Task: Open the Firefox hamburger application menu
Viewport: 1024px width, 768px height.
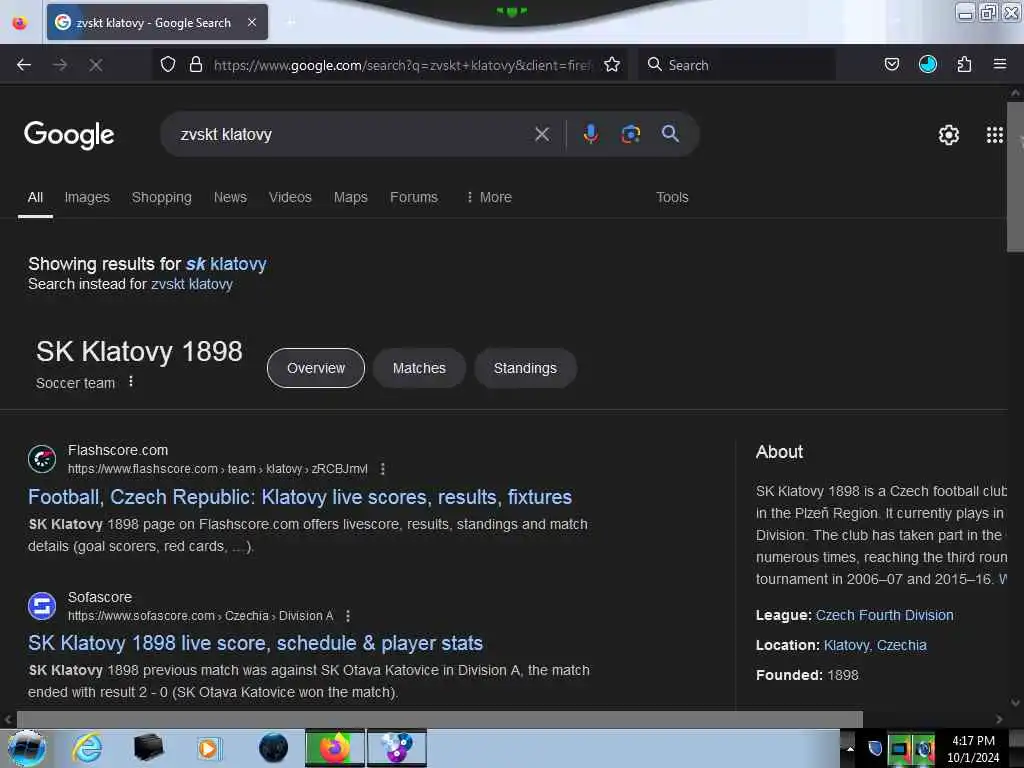Action: 1000,64
